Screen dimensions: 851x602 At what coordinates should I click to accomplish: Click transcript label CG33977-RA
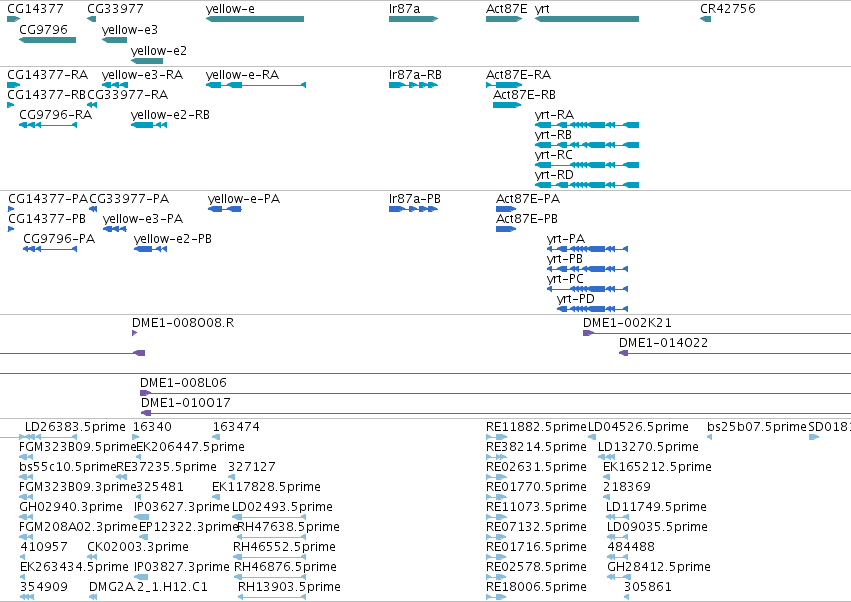click(128, 94)
